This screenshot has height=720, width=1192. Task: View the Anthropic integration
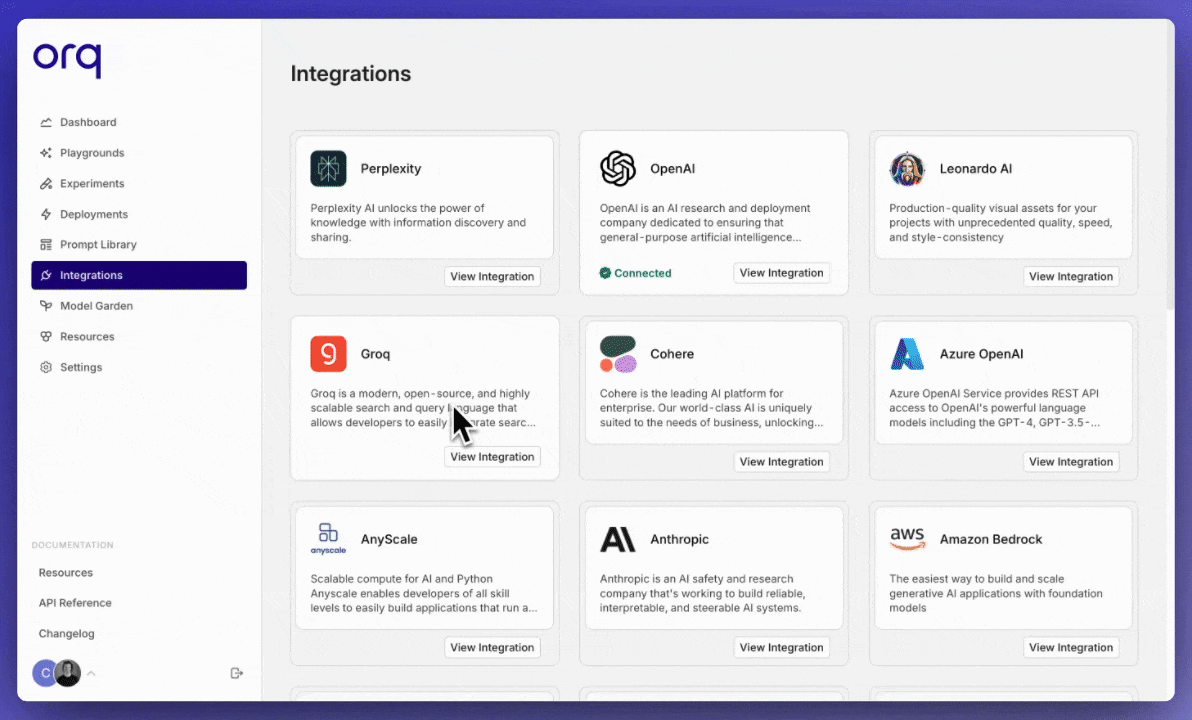coord(781,648)
